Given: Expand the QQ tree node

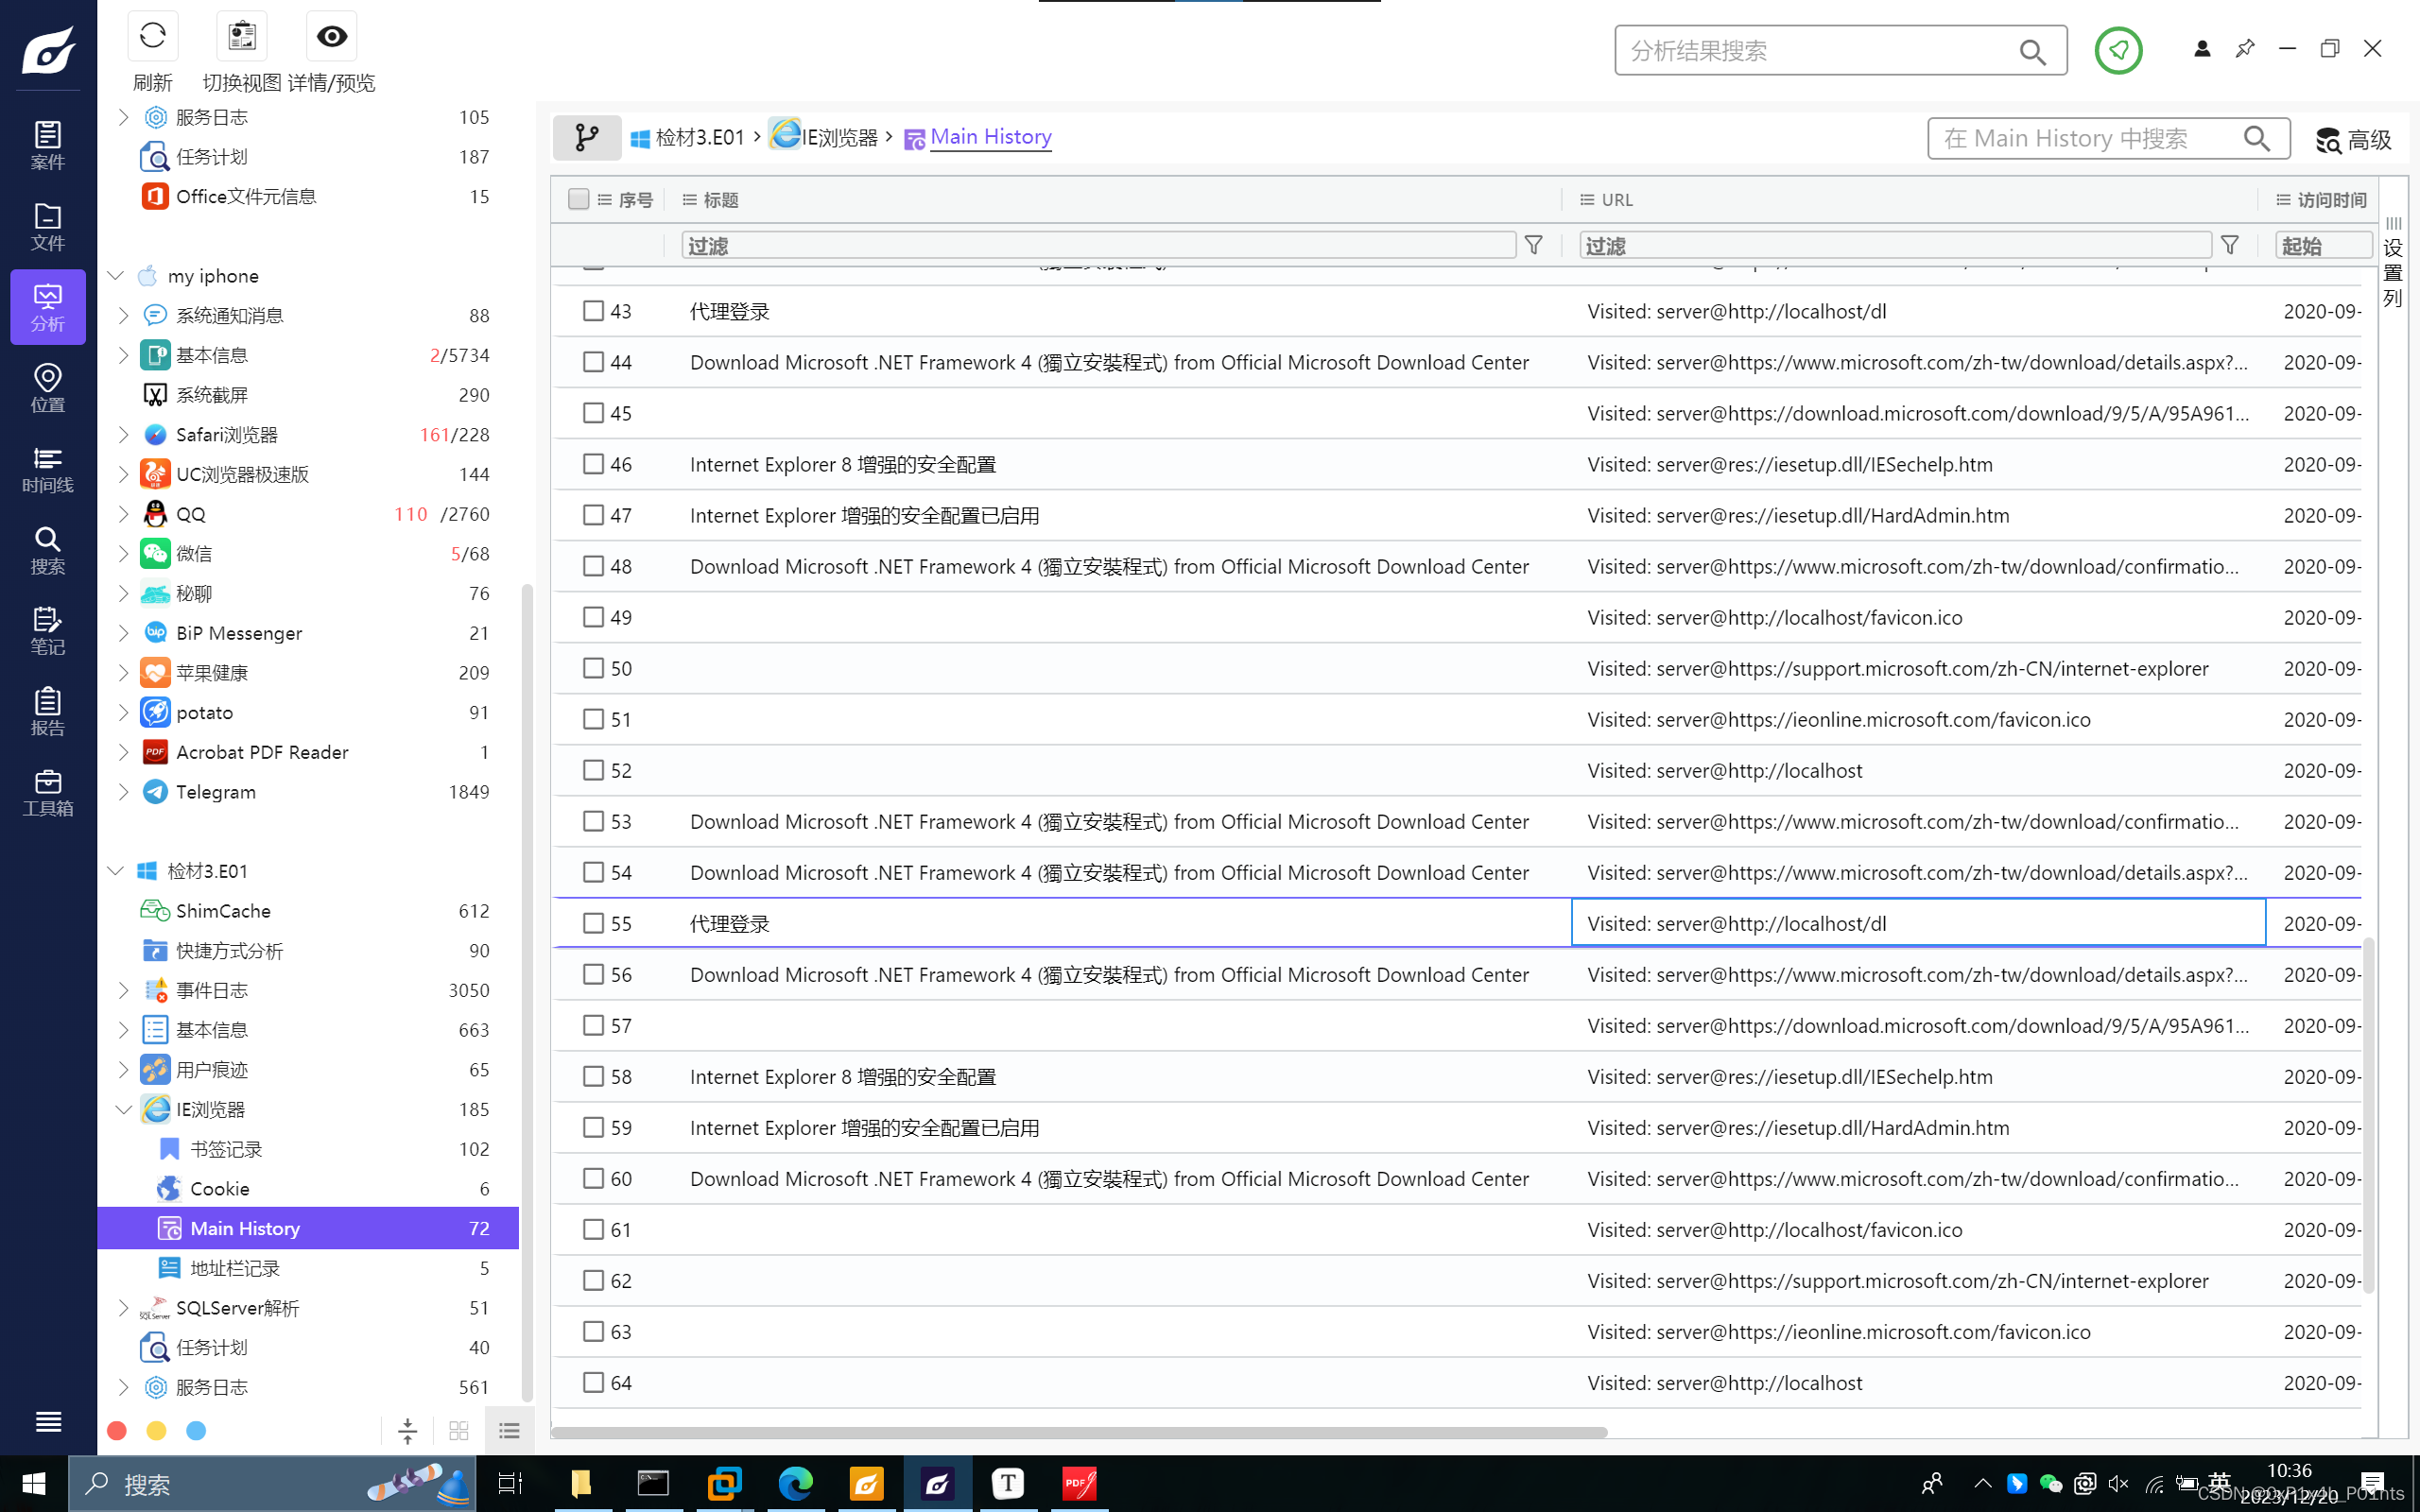Looking at the screenshot, I should [x=123, y=514].
